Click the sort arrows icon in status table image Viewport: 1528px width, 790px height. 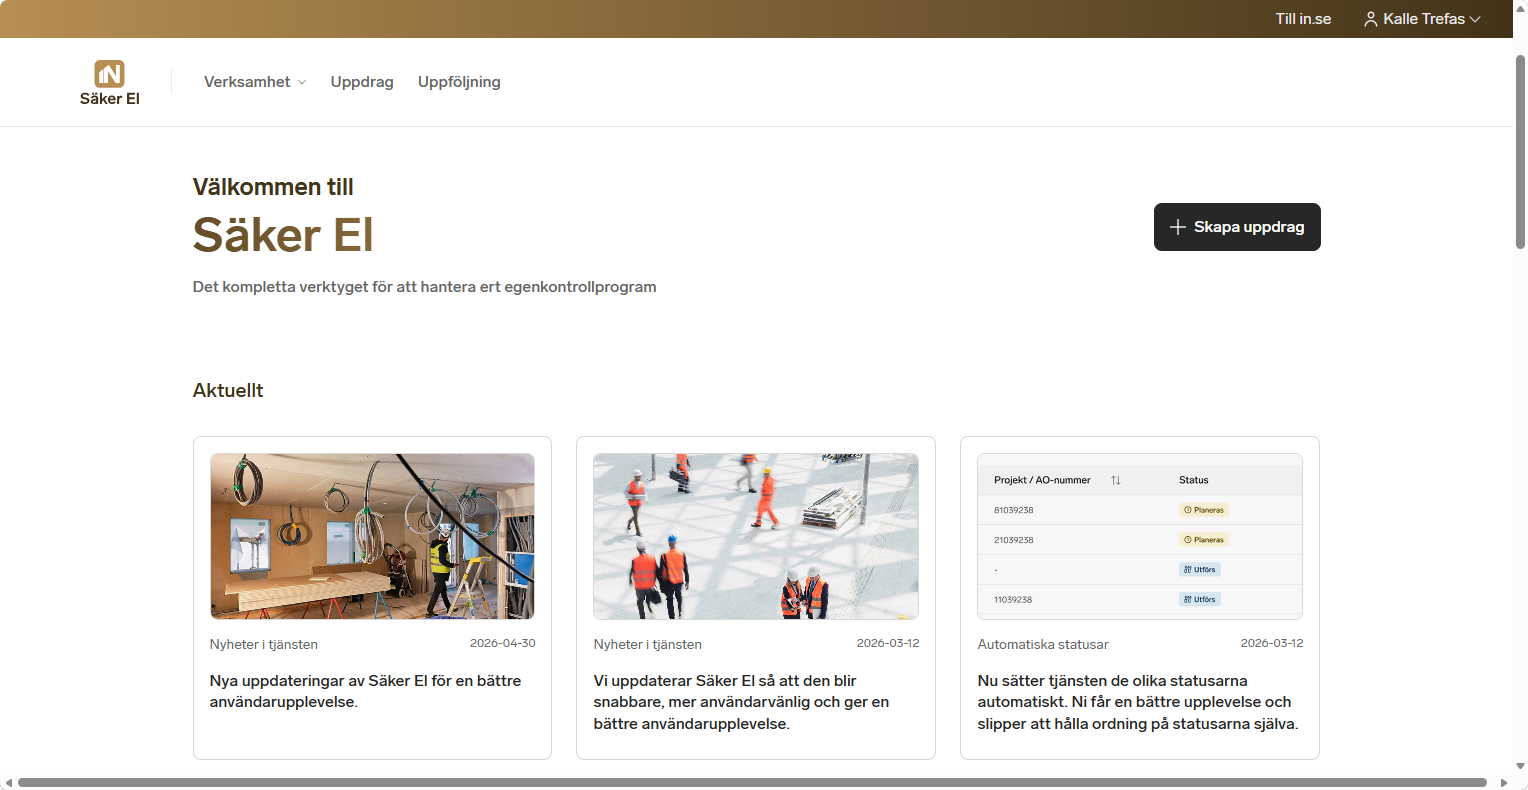(x=1116, y=480)
